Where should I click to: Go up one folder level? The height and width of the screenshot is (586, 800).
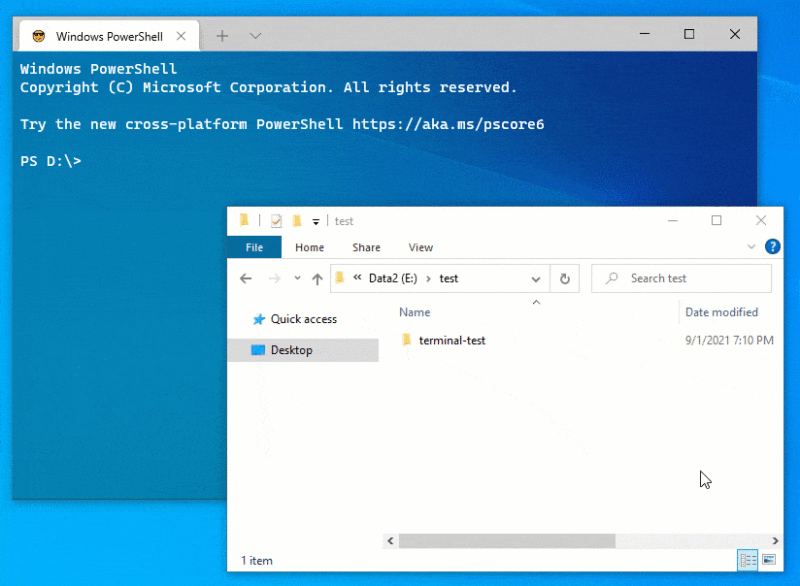coord(317,279)
